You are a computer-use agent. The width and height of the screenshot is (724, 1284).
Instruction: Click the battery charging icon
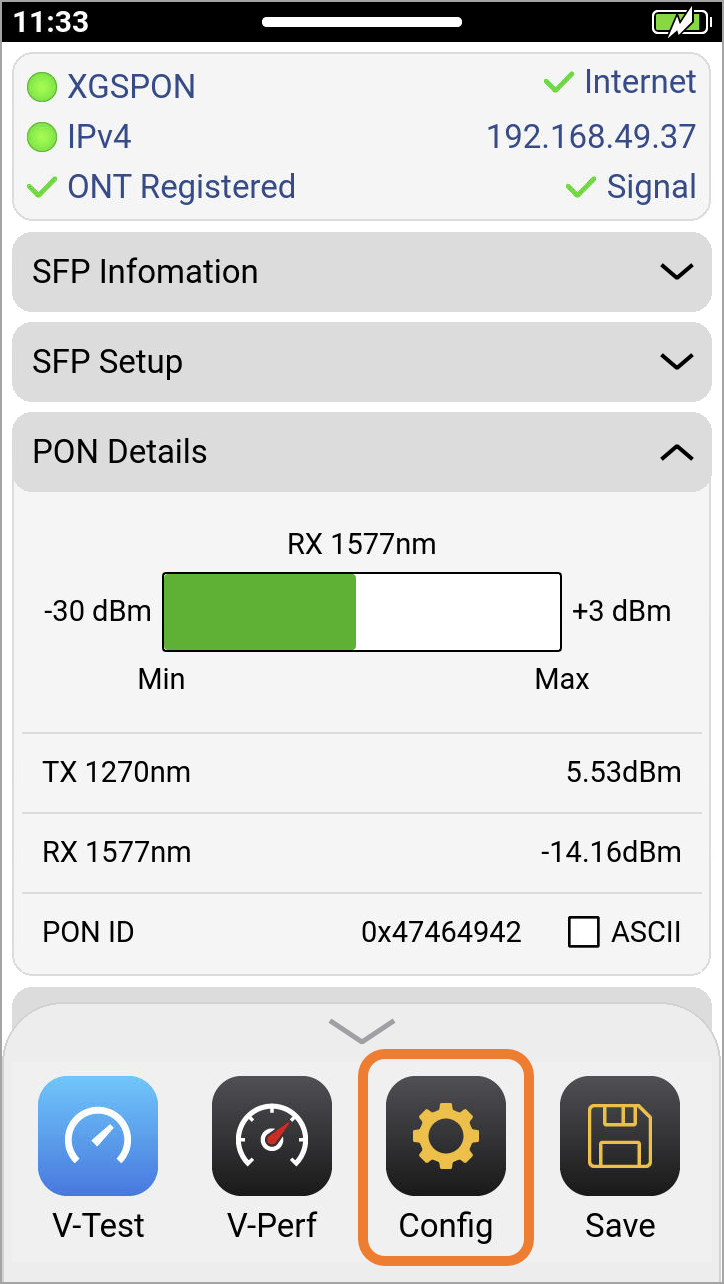click(x=680, y=21)
